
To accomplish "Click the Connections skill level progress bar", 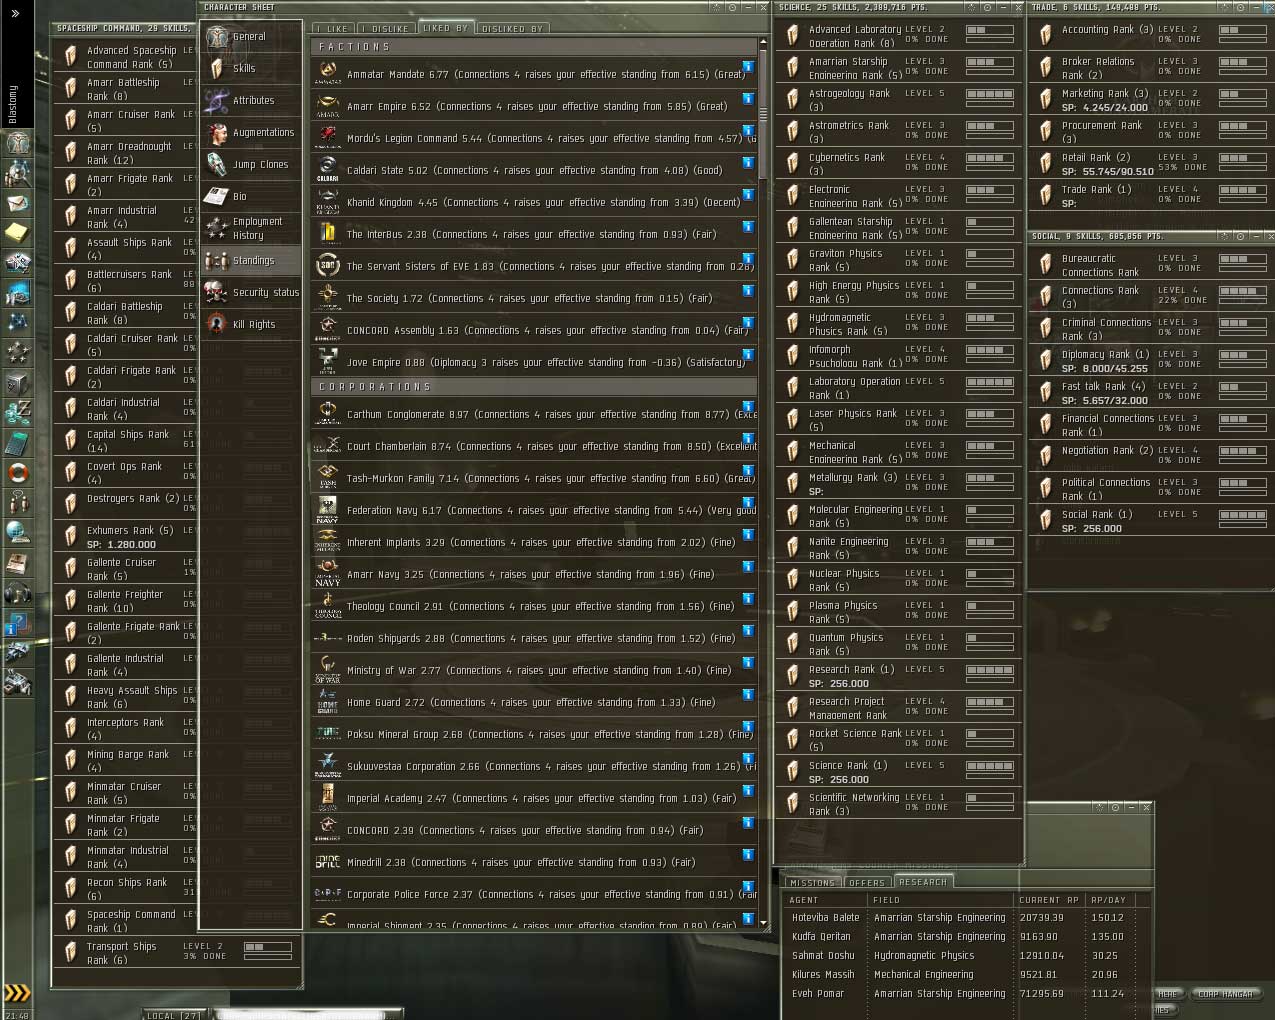I will [1243, 290].
